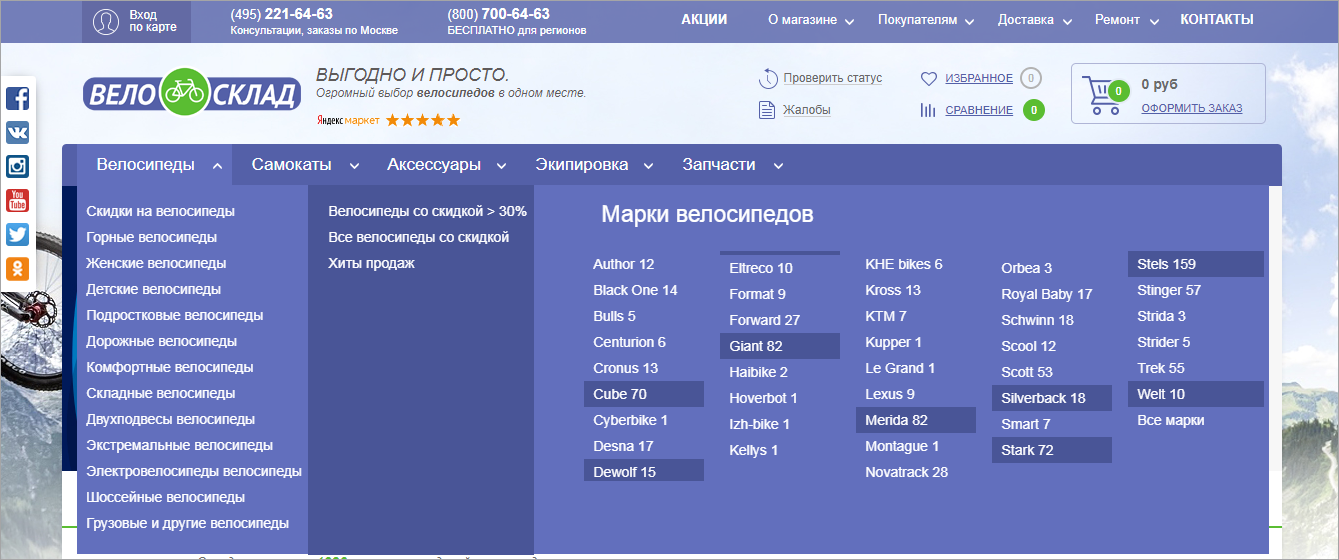Select the Cube 70 brand
Image resolution: width=1339 pixels, height=560 pixels.
644,394
